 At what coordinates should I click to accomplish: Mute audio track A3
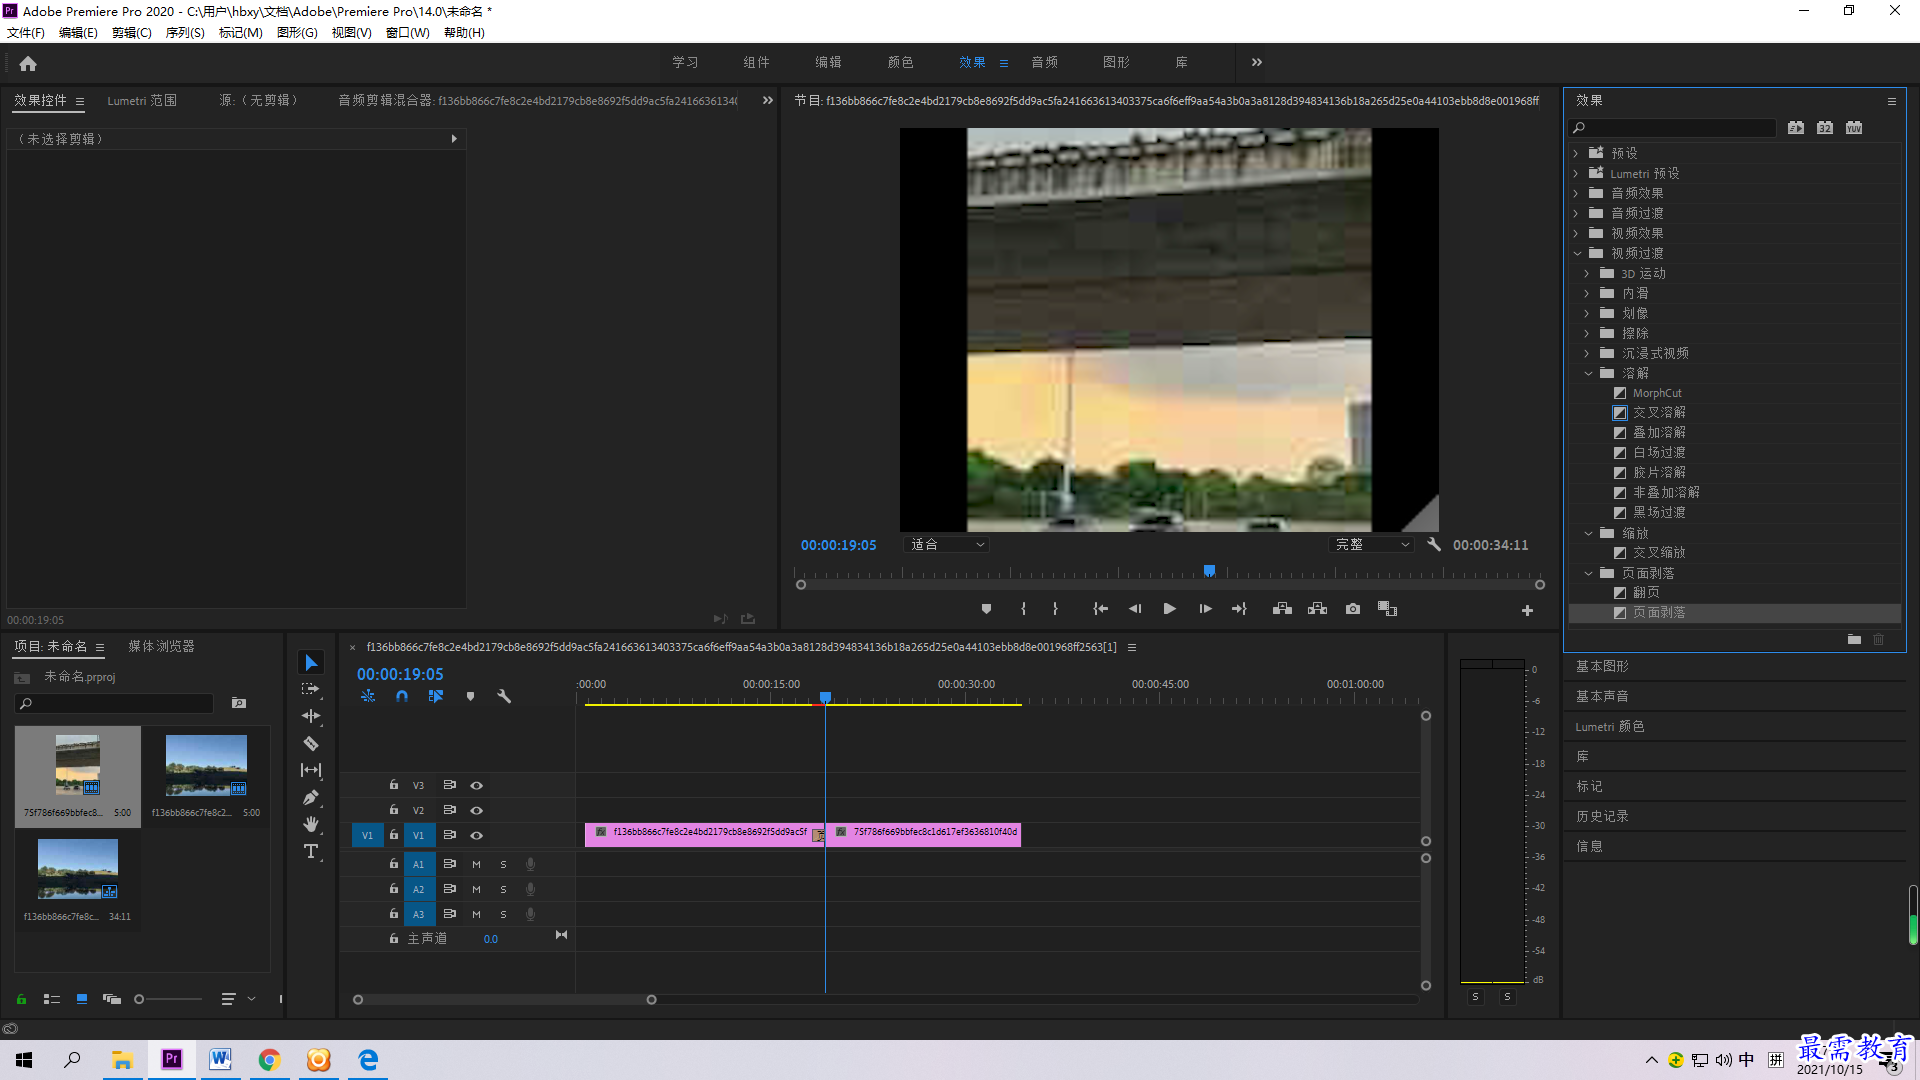[476, 915]
